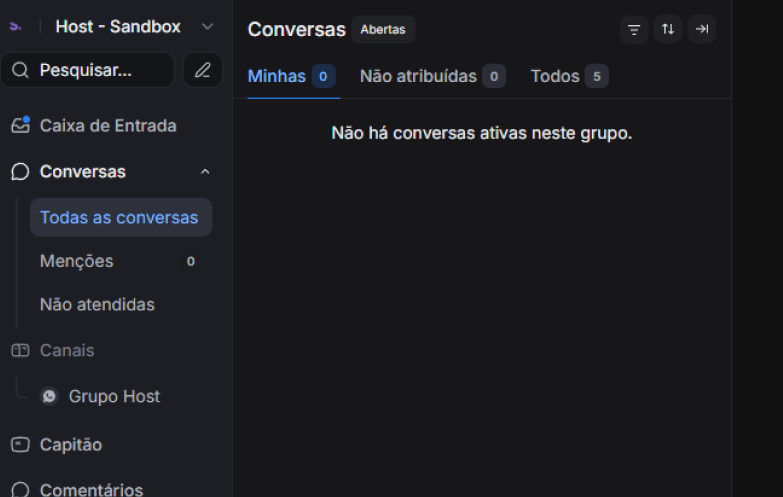Collapse the Conversas section chevron
783x497 pixels.
[x=205, y=172]
